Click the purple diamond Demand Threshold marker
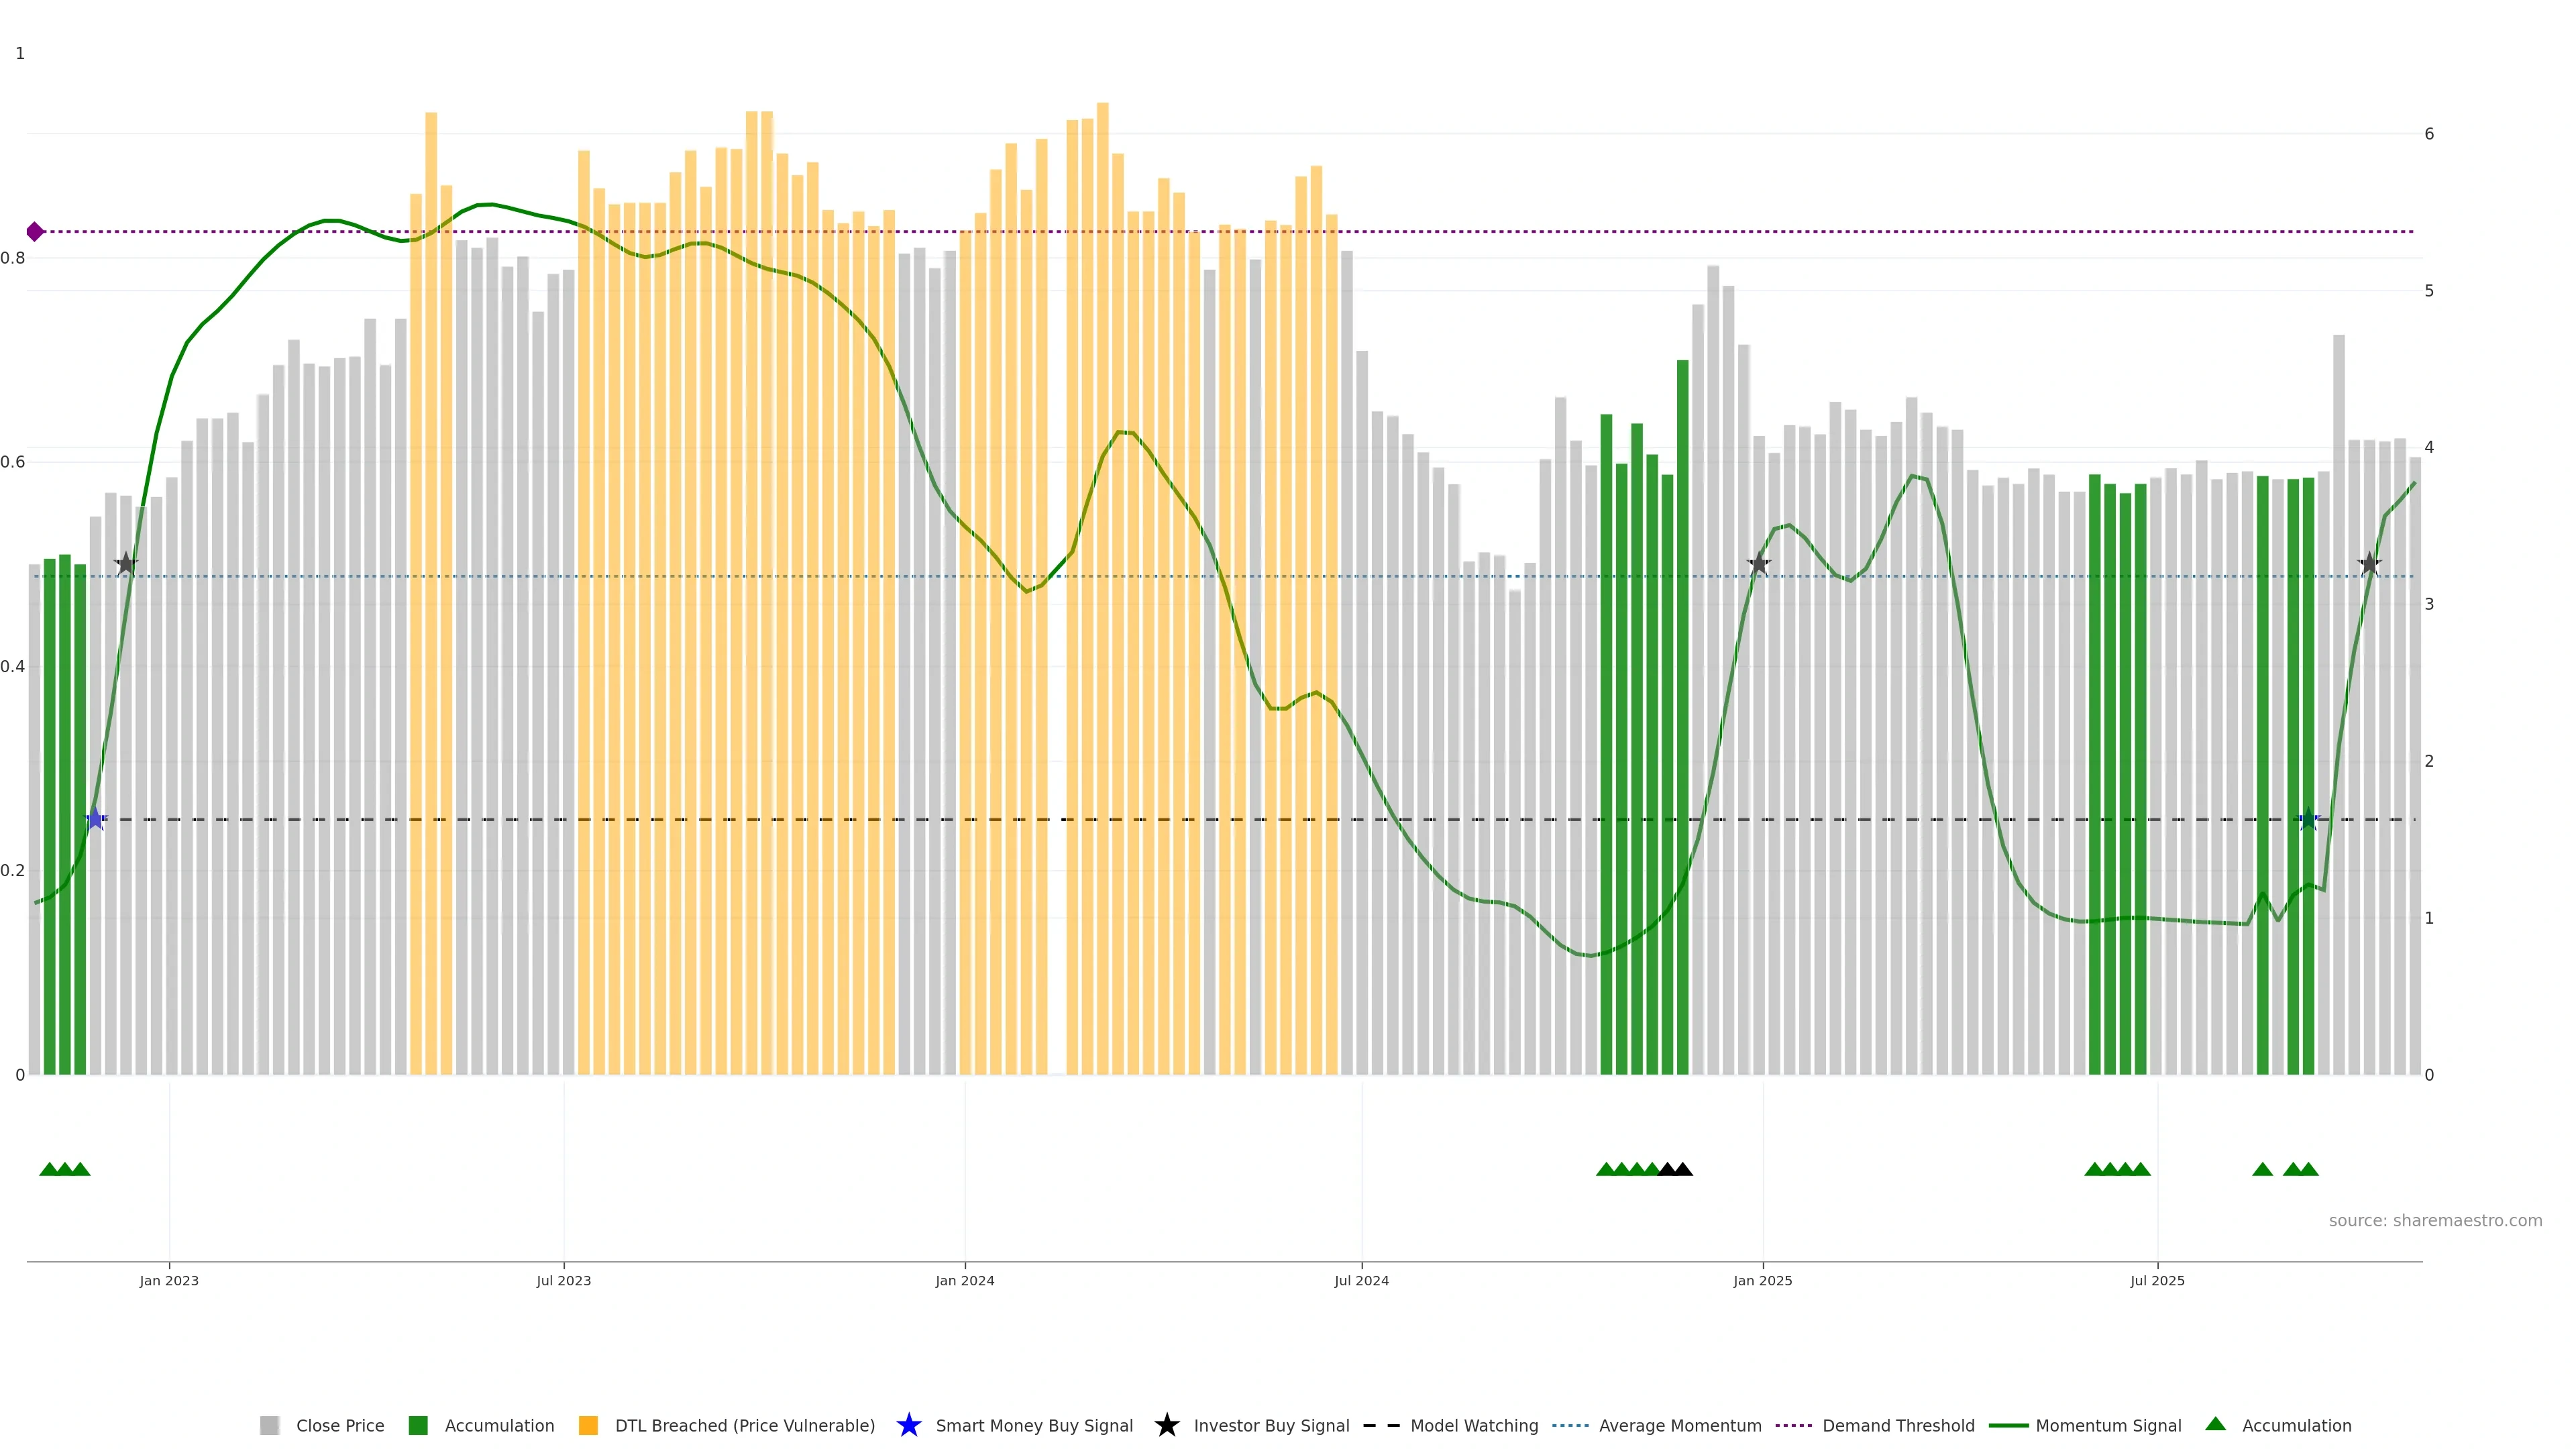The image size is (2576, 1449). coord(35,232)
